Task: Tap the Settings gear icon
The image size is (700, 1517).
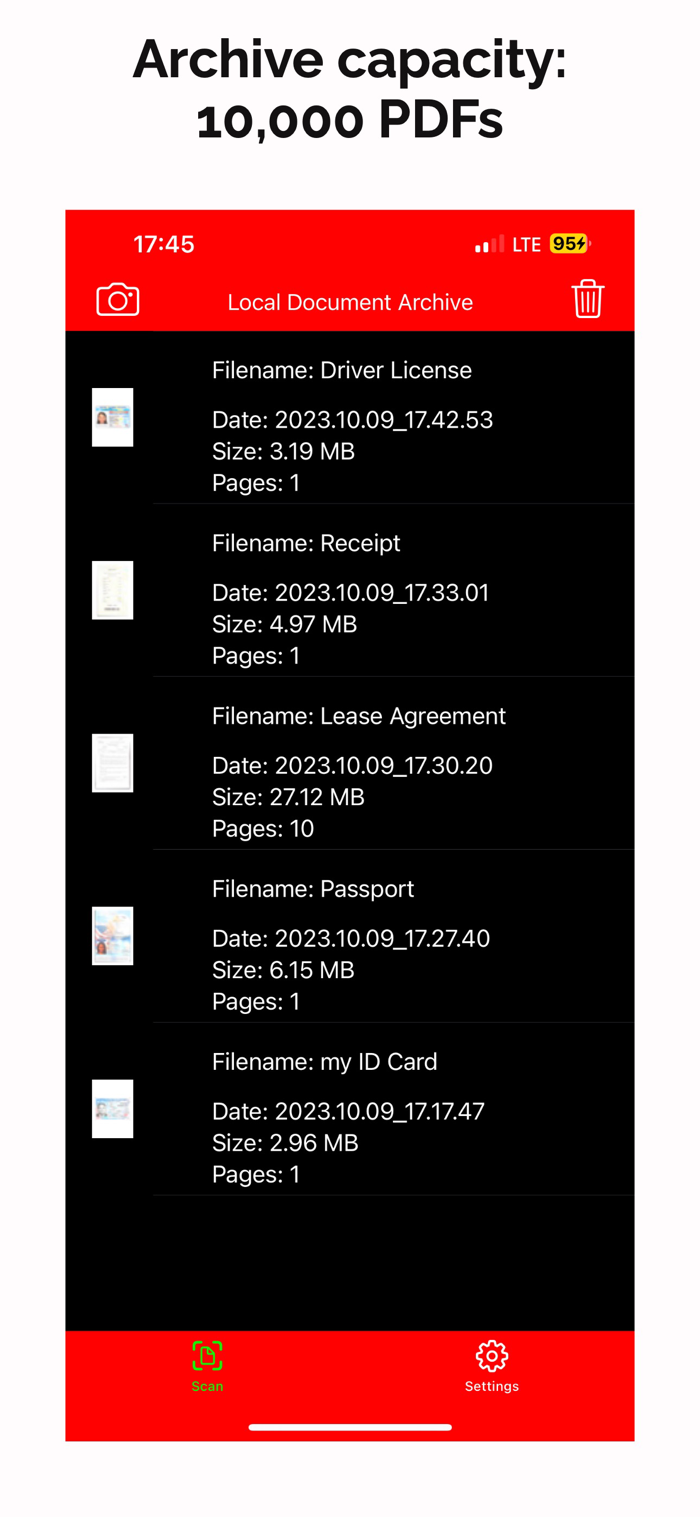Action: click(492, 1356)
